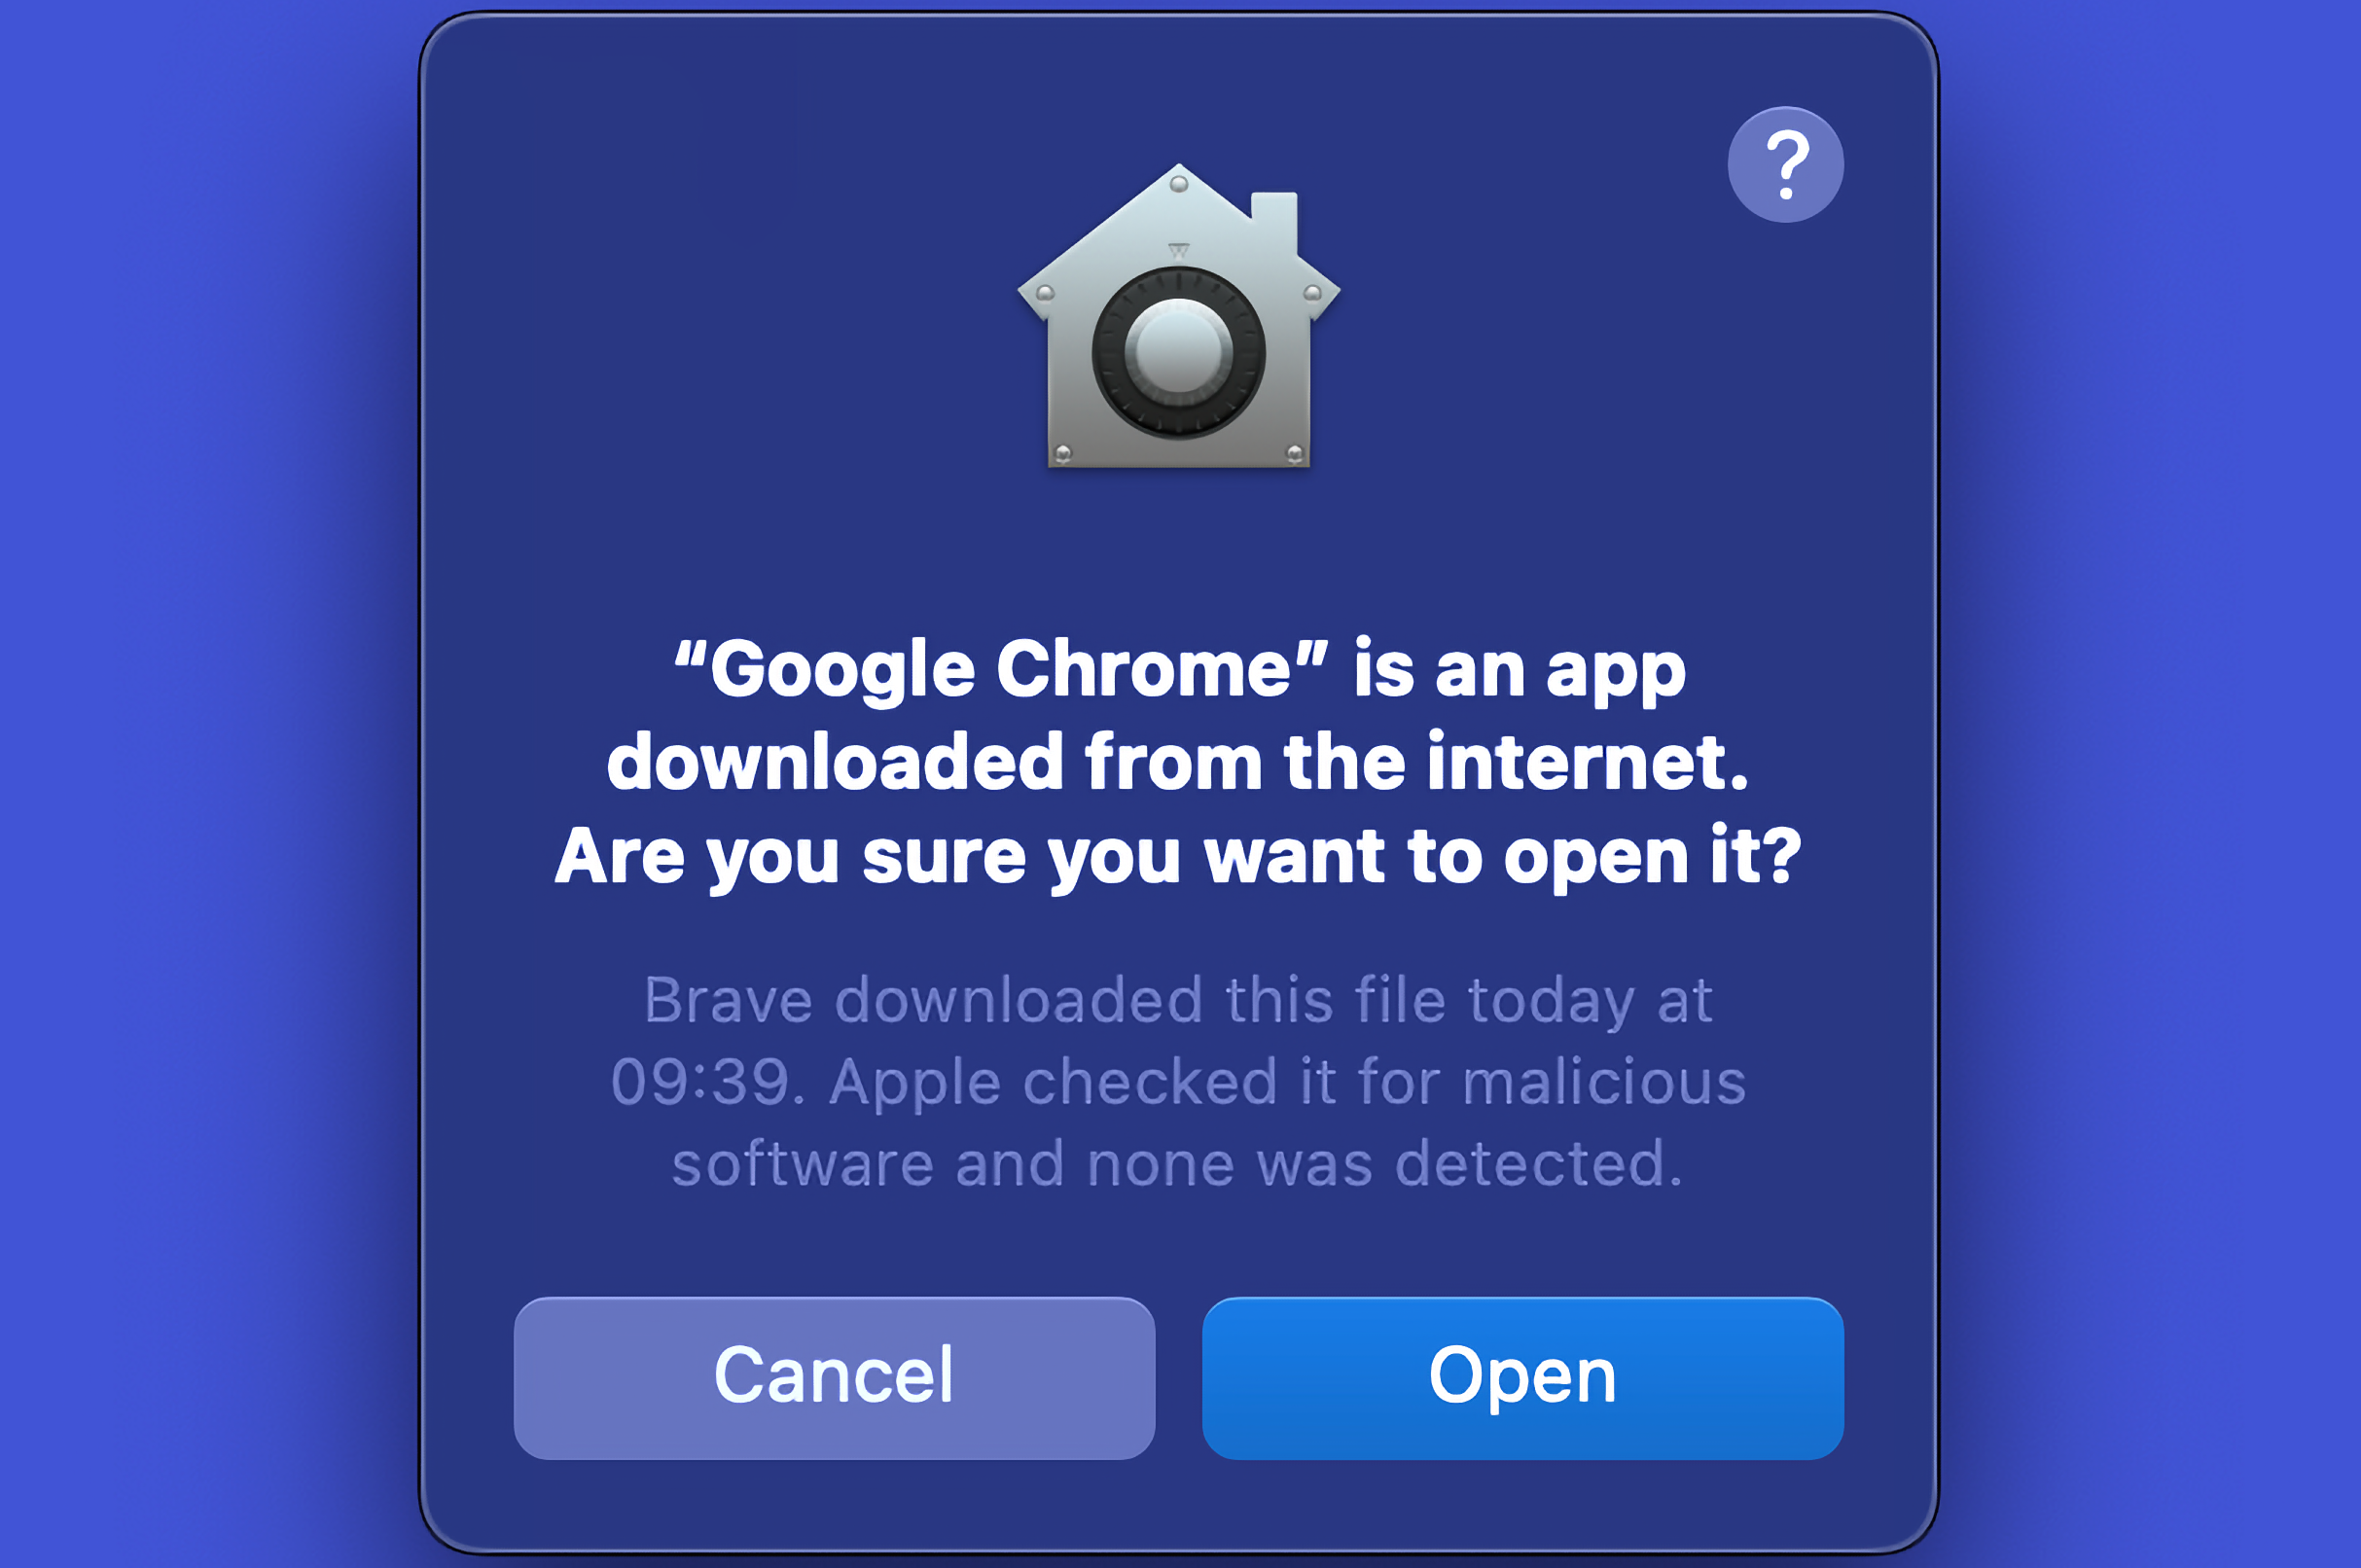Click the bottom-left rivet on the house icon
Image resolution: width=2361 pixels, height=1568 pixels.
pyautogui.click(x=1063, y=454)
